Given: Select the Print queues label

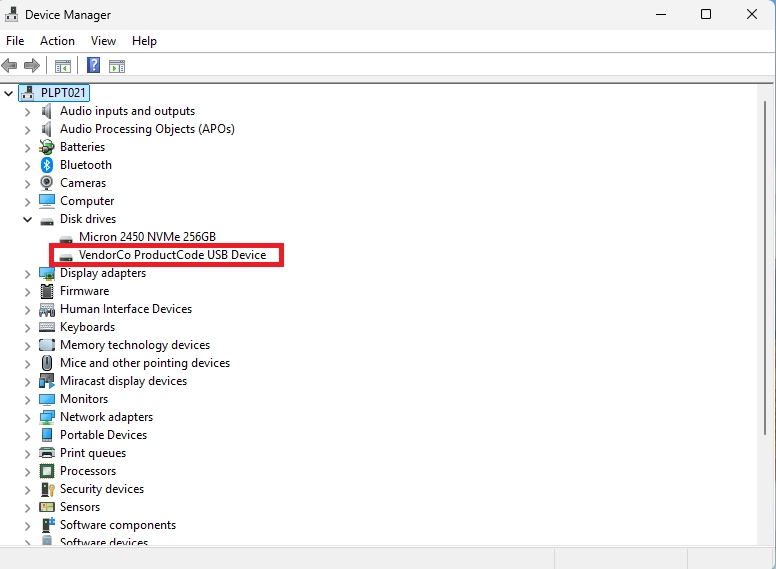Looking at the screenshot, I should tap(93, 453).
